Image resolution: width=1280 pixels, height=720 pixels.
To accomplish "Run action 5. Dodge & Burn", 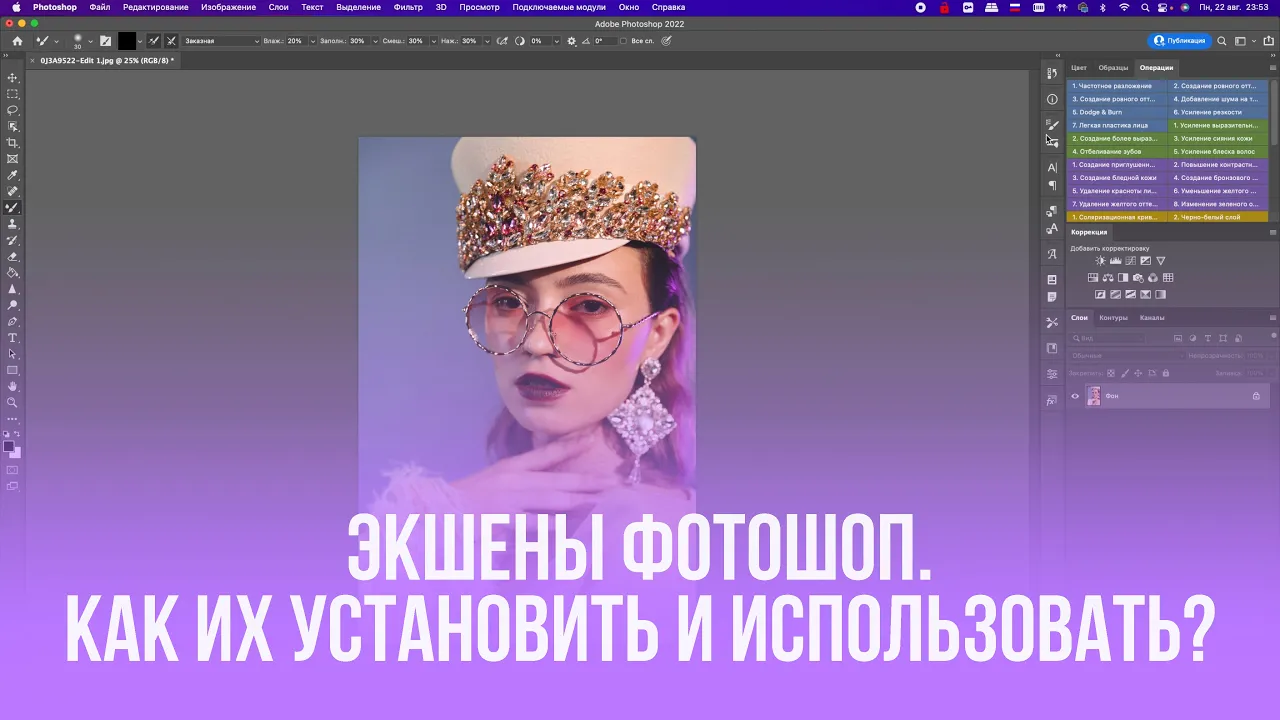I will pos(1117,112).
